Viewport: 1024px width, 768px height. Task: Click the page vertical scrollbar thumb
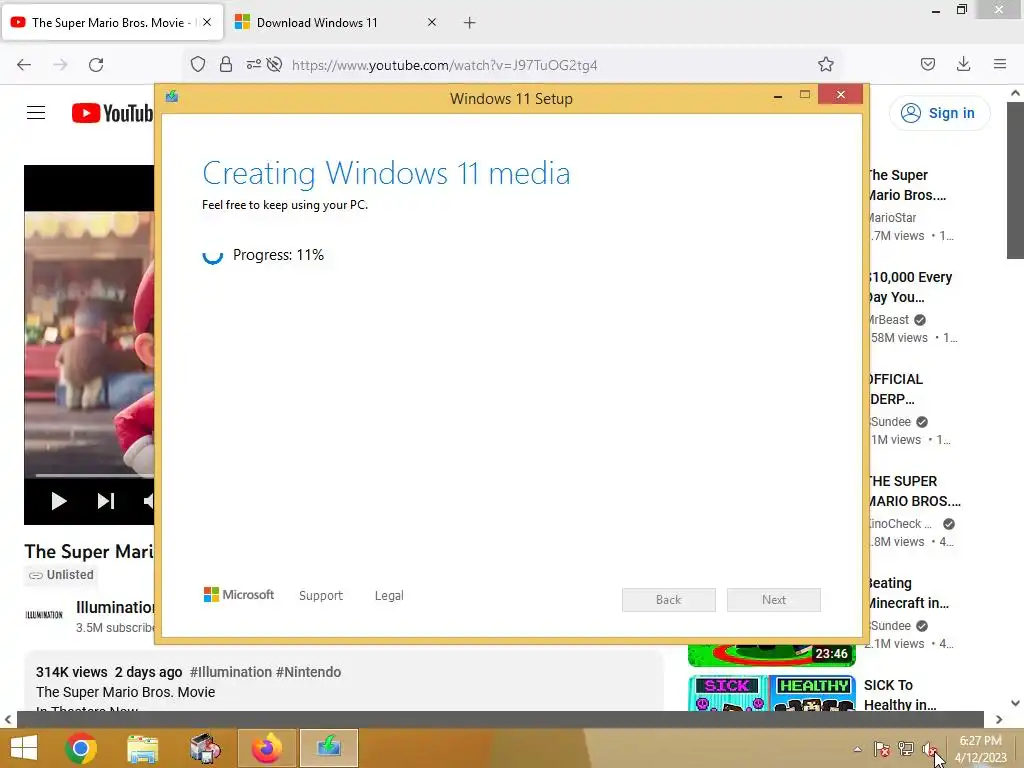(1015, 180)
